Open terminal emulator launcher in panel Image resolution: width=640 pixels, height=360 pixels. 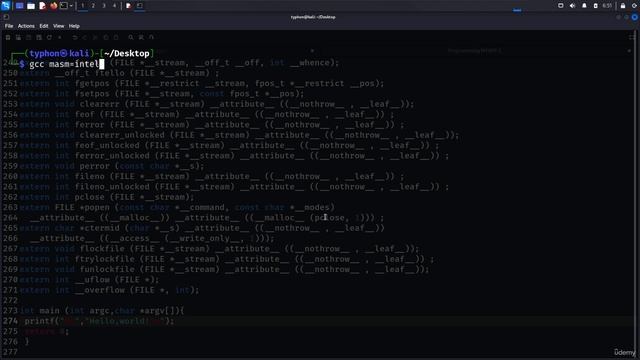(x=64, y=6)
